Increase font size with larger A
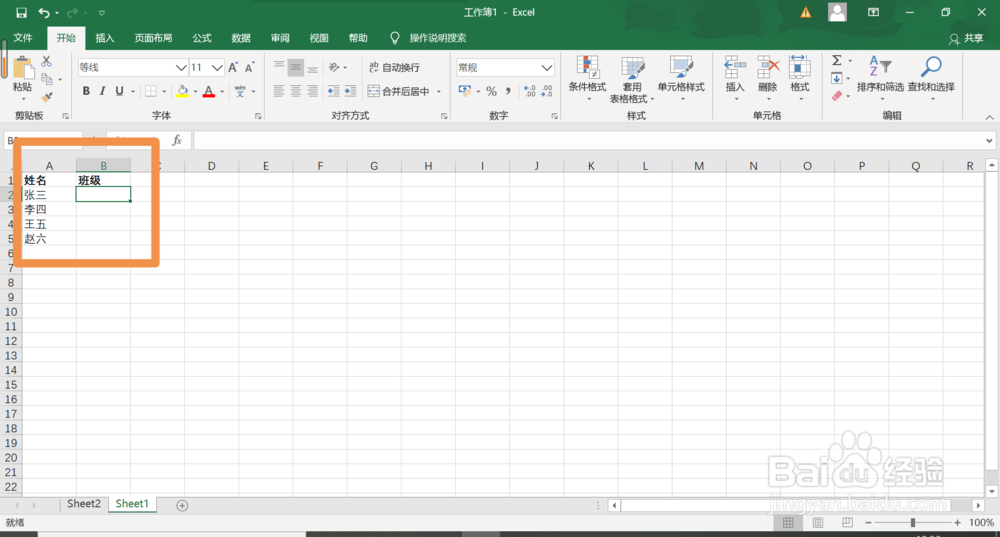Screen dimensions: 1000x537 tap(233, 68)
